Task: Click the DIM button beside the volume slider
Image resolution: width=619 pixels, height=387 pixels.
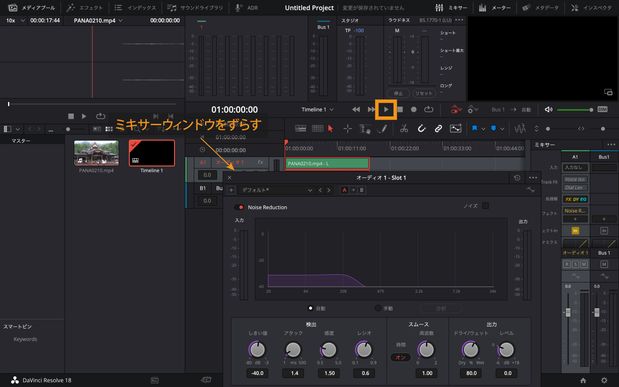Action: (602, 109)
